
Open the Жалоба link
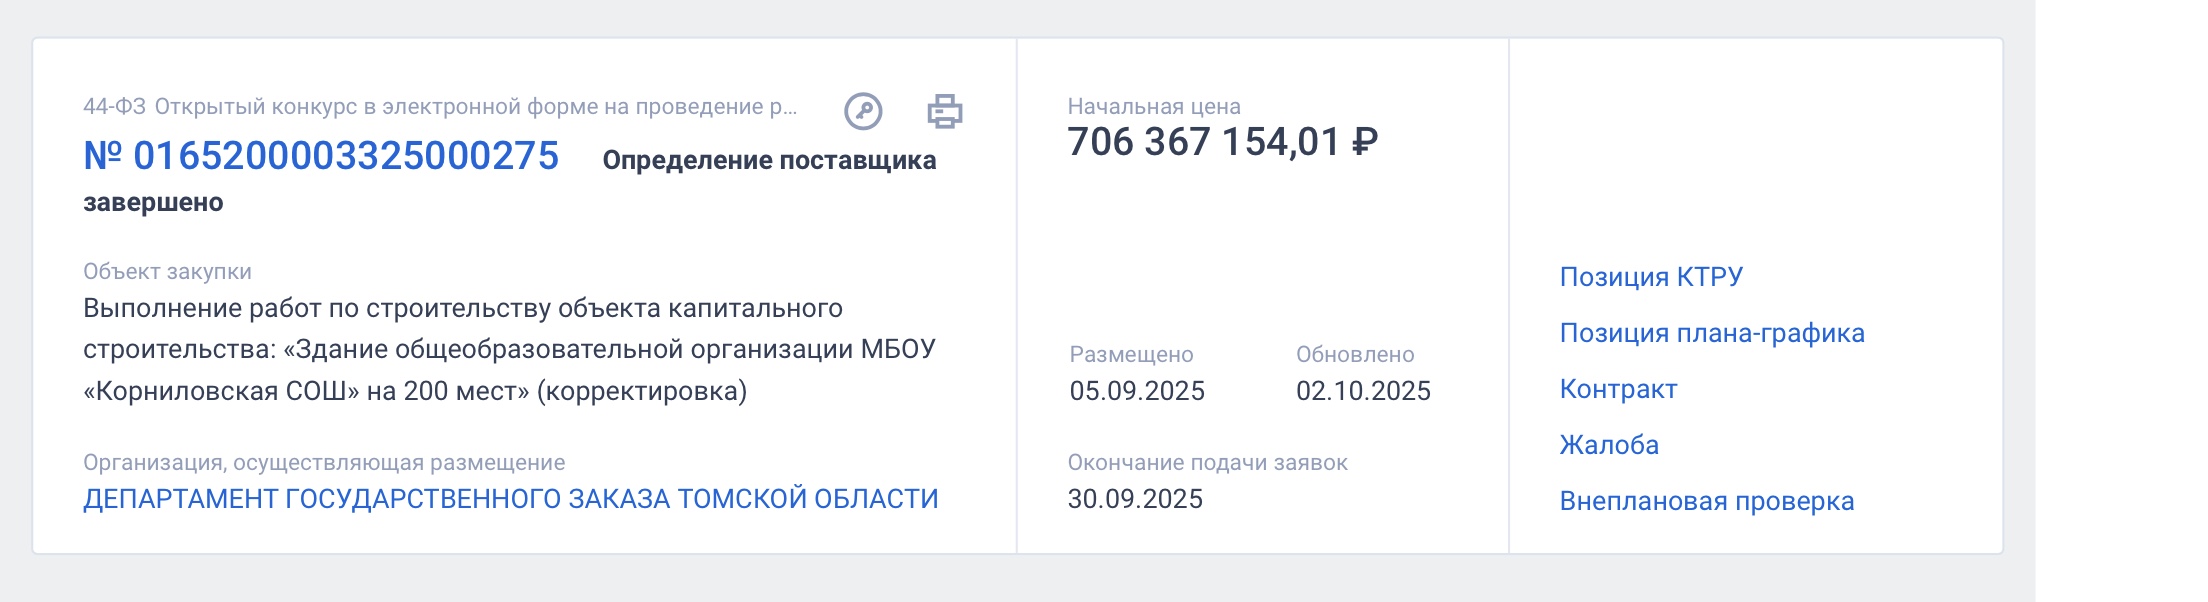[x=1609, y=445]
